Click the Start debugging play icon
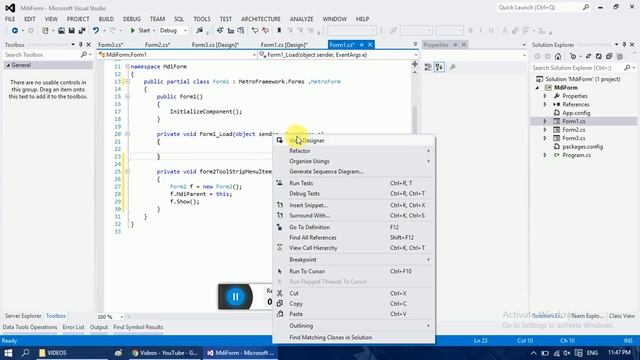This screenshot has width=640, height=360. pyautogui.click(x=133, y=31)
